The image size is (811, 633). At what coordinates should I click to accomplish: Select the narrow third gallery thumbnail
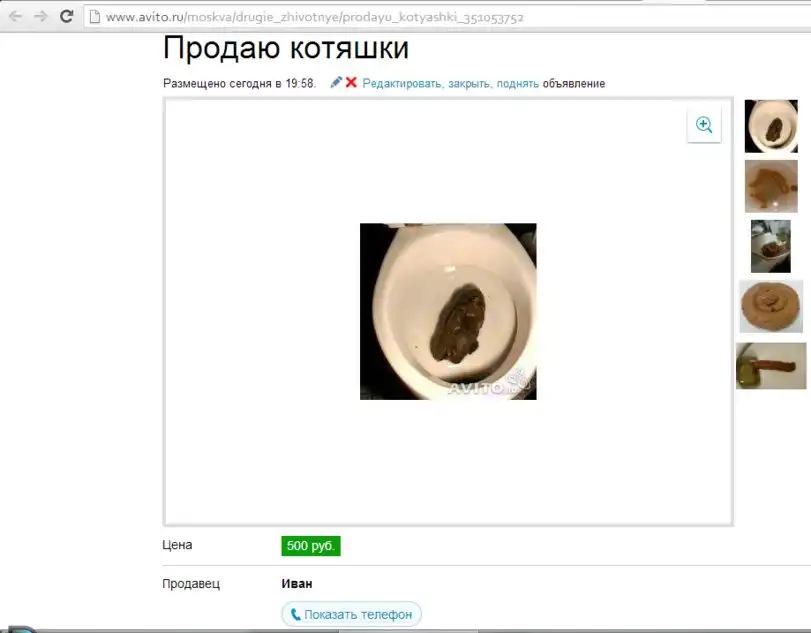point(771,246)
